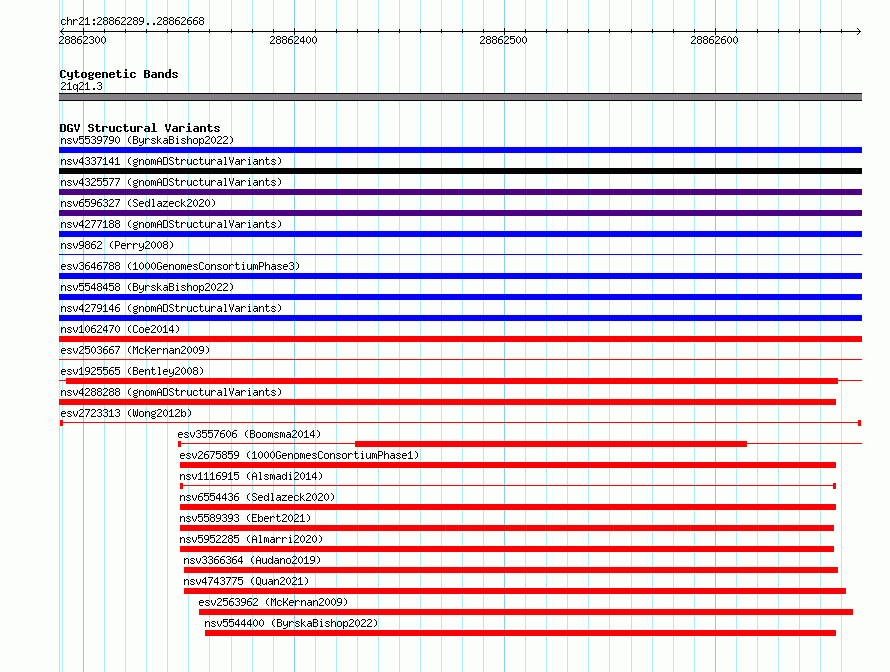Click the chr21:28862289..28862668 region label
Screen dimensions: 890x672
coord(132,21)
